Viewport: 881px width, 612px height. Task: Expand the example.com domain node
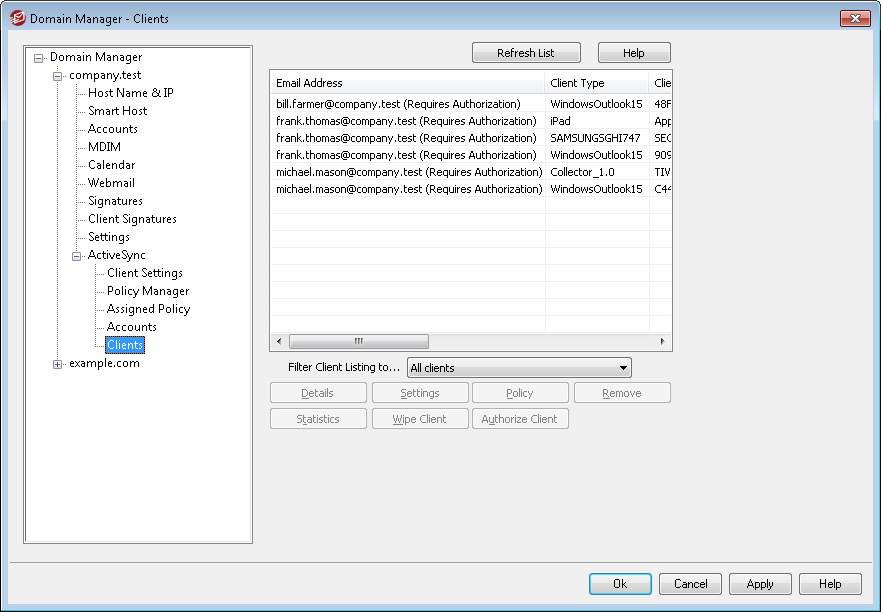tap(58, 364)
